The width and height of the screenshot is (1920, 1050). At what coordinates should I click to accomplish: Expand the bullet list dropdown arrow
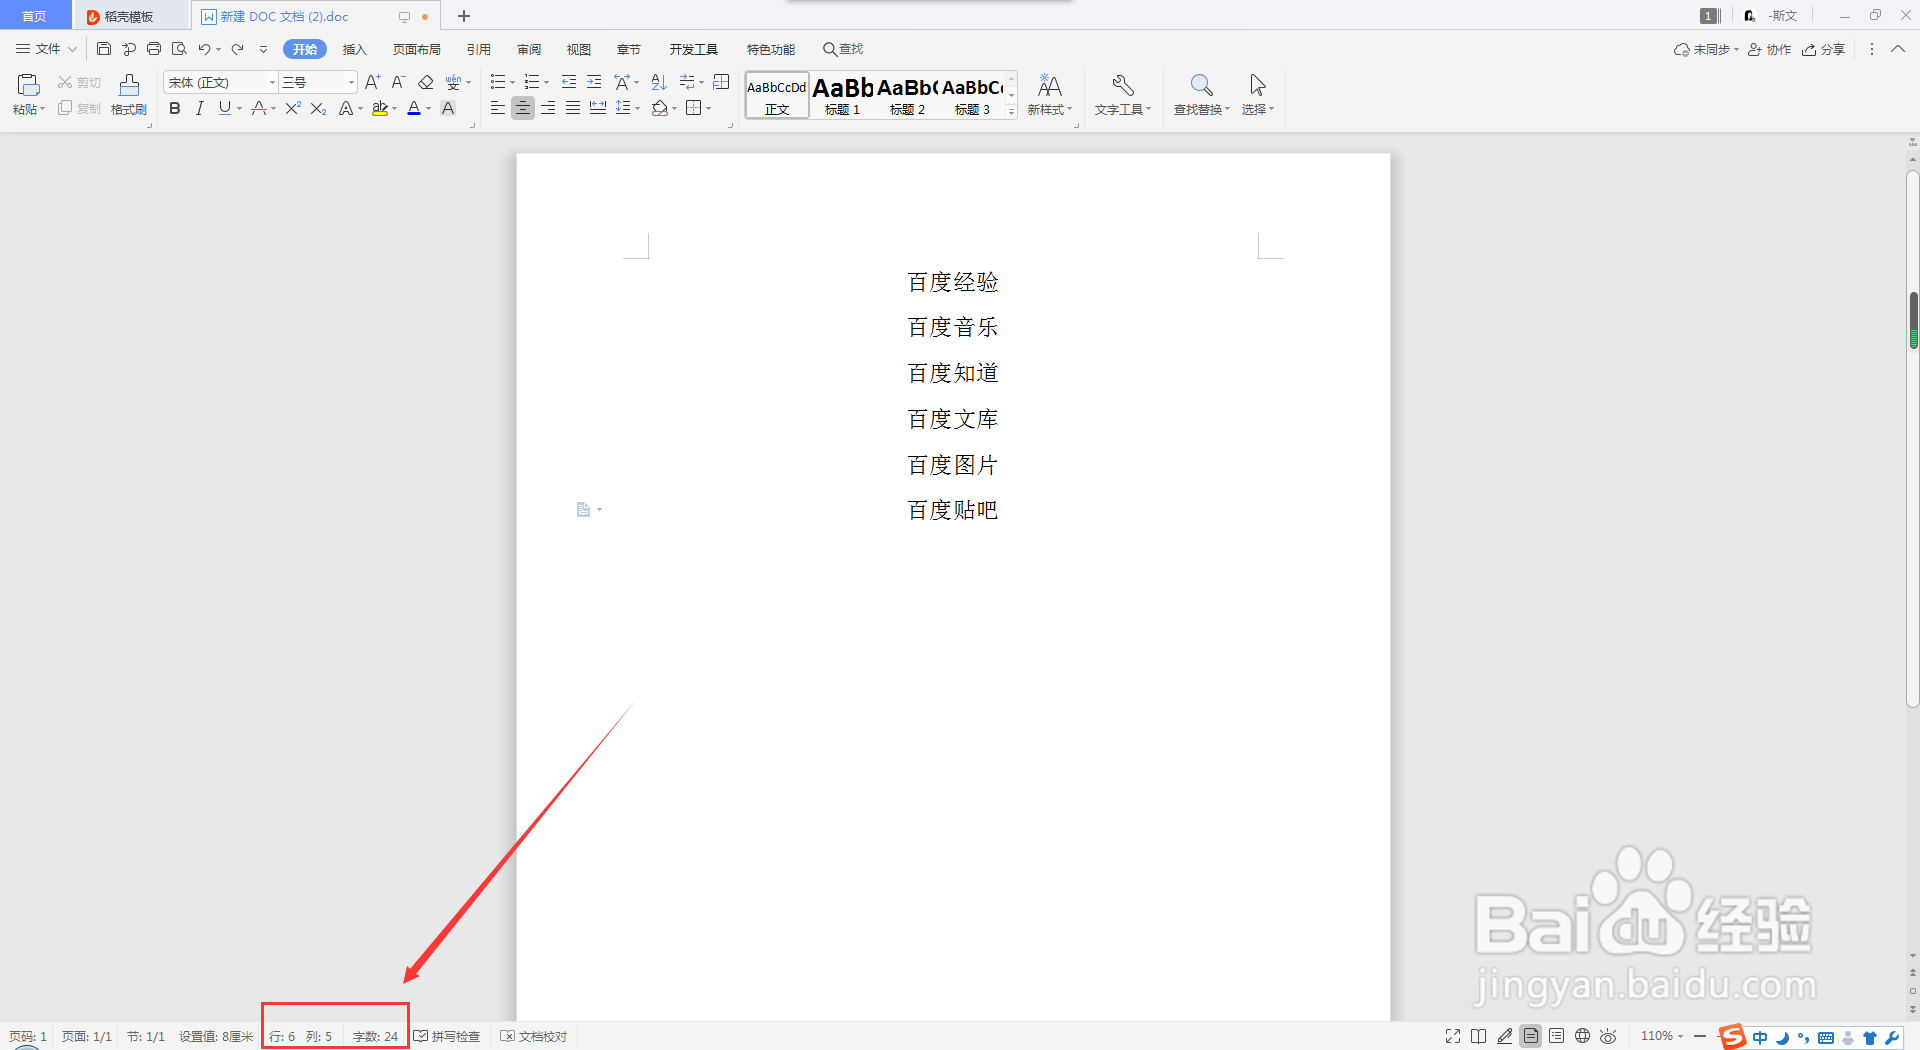tap(513, 83)
